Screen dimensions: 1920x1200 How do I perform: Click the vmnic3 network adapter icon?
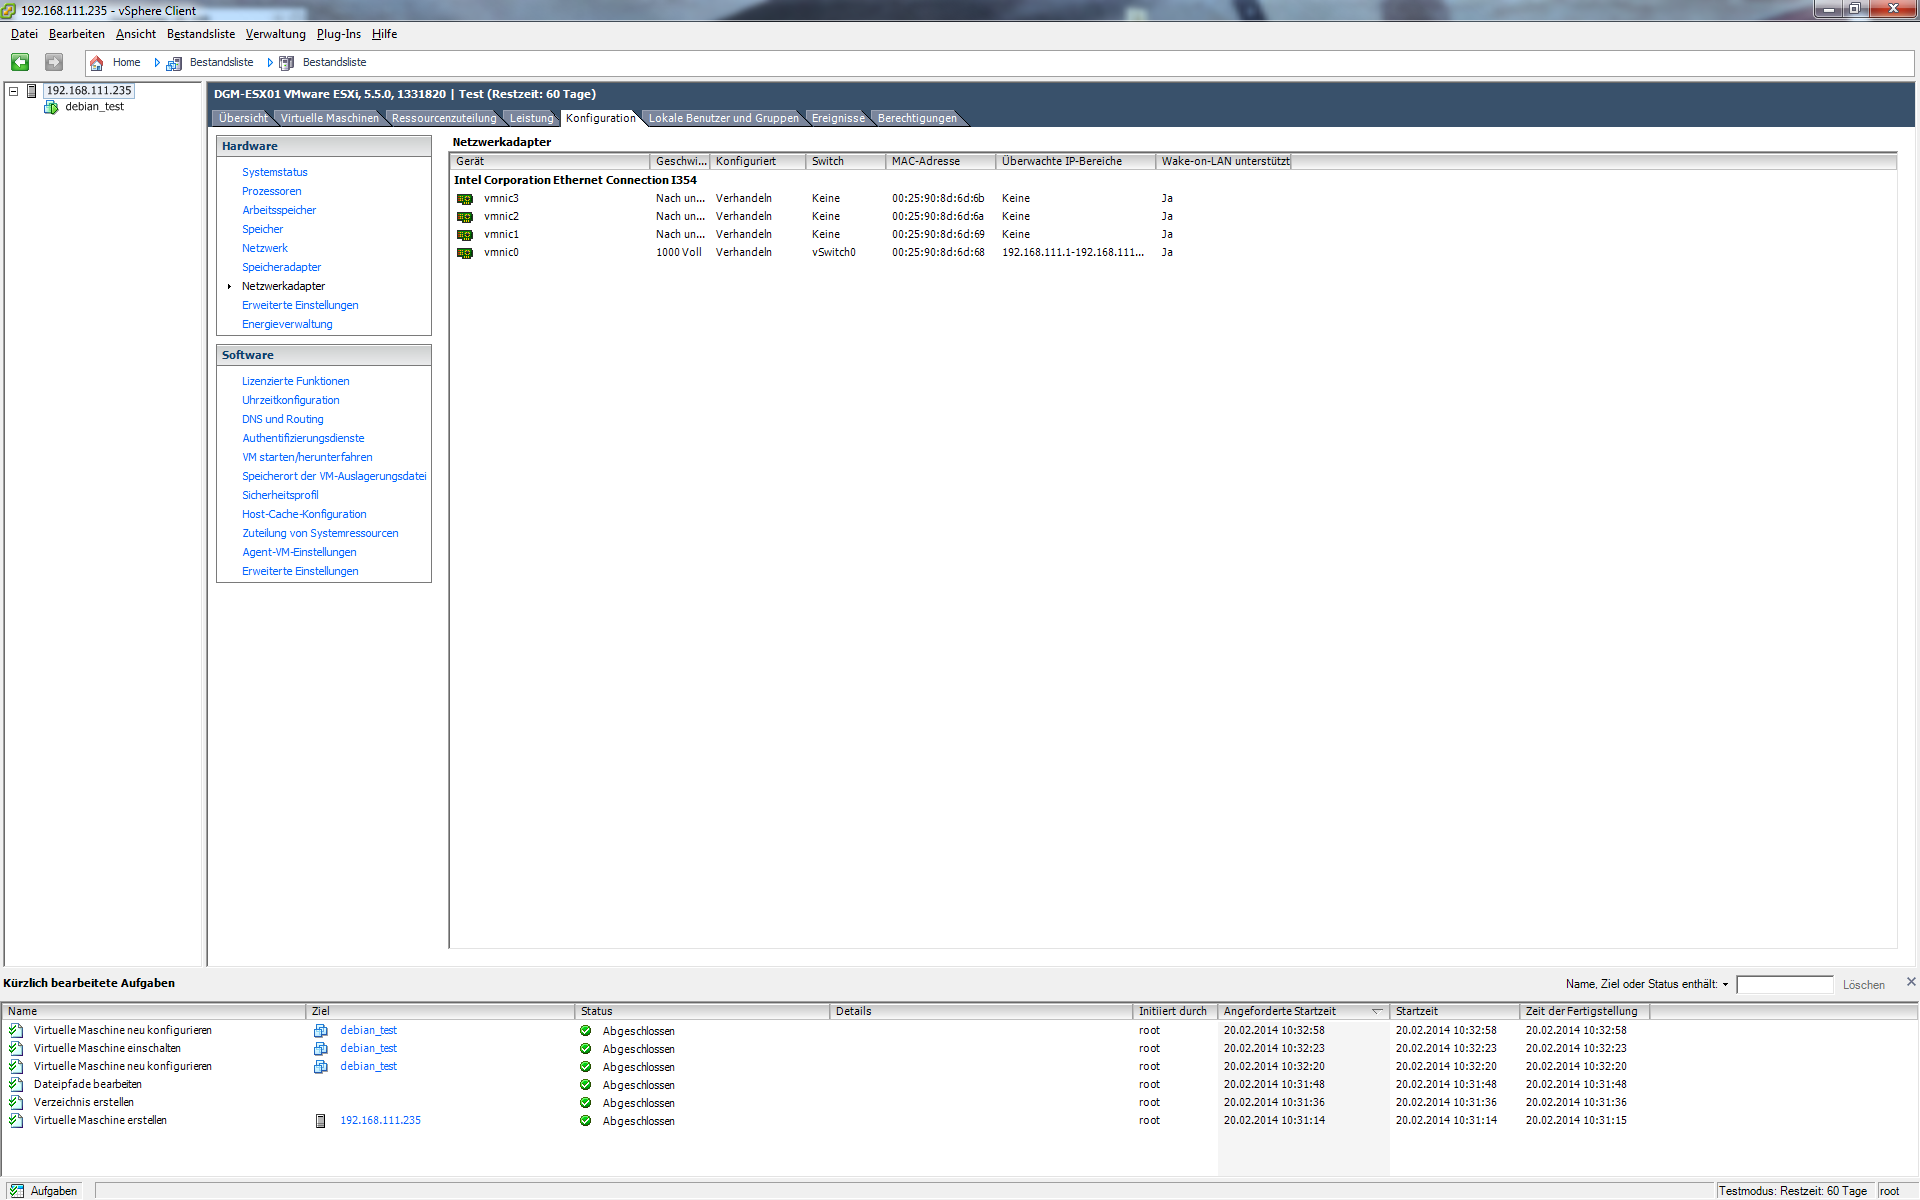point(465,199)
